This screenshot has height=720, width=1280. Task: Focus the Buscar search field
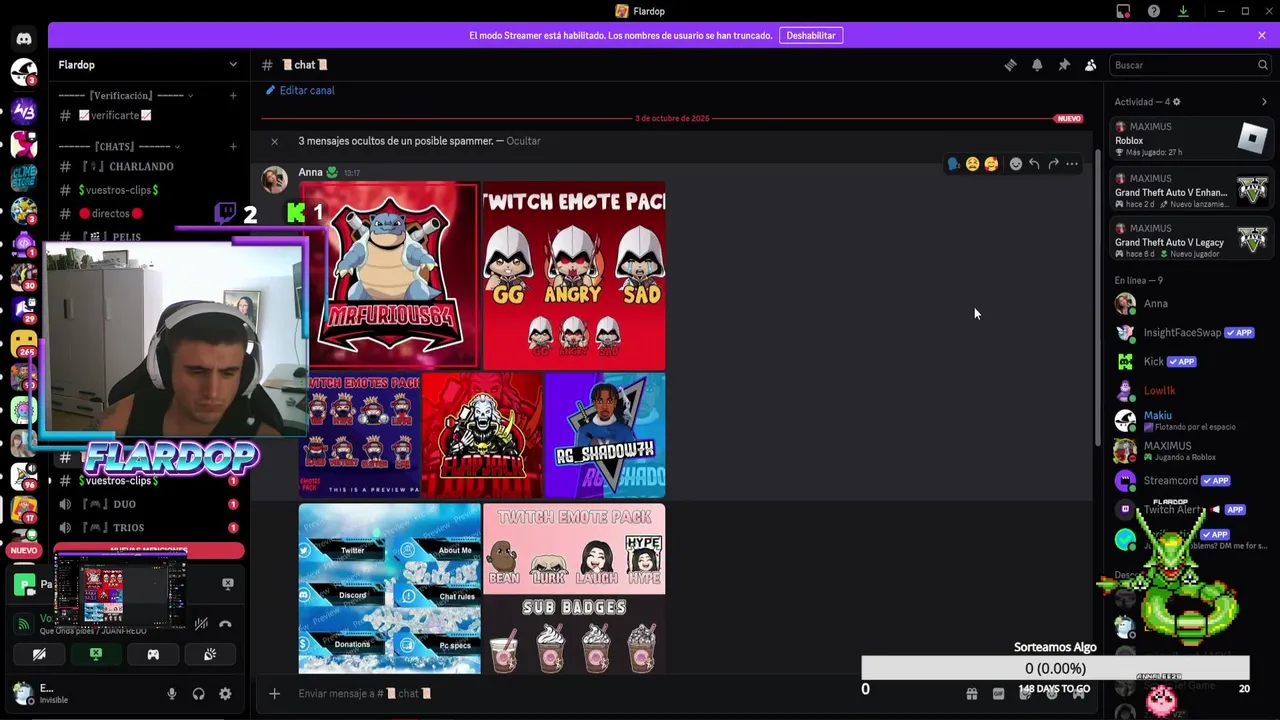point(1190,65)
